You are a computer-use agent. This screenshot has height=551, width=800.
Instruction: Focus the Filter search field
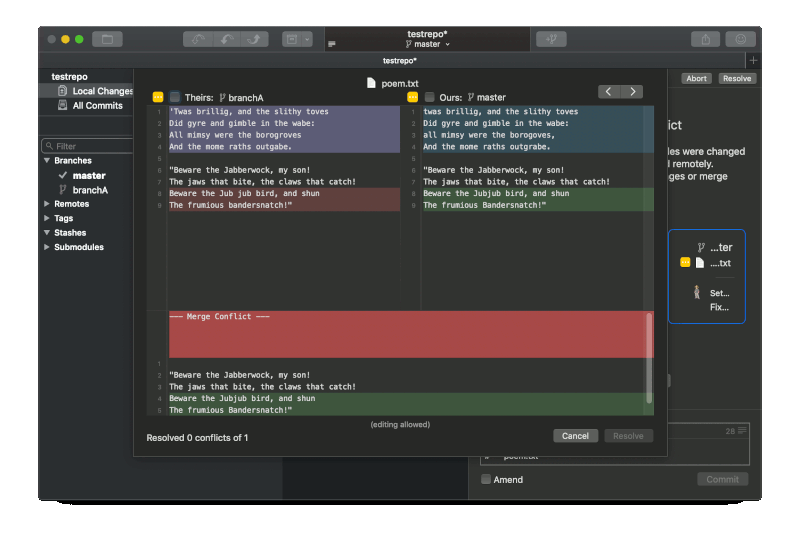87,146
